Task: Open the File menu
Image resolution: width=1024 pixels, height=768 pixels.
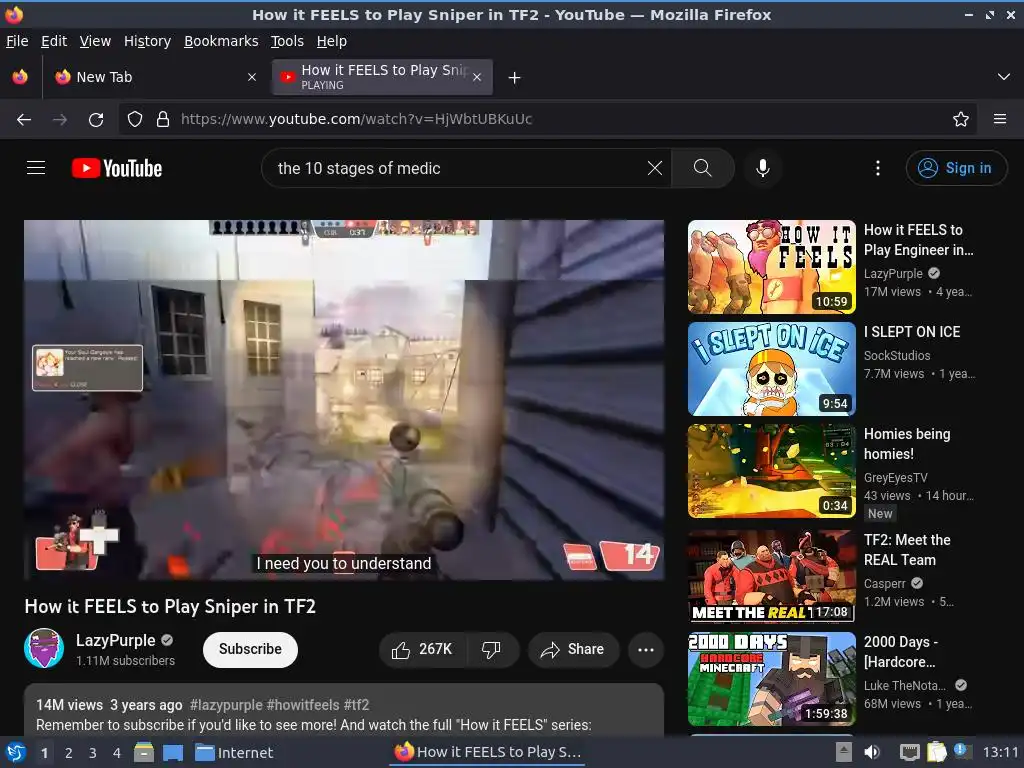Action: [x=17, y=41]
